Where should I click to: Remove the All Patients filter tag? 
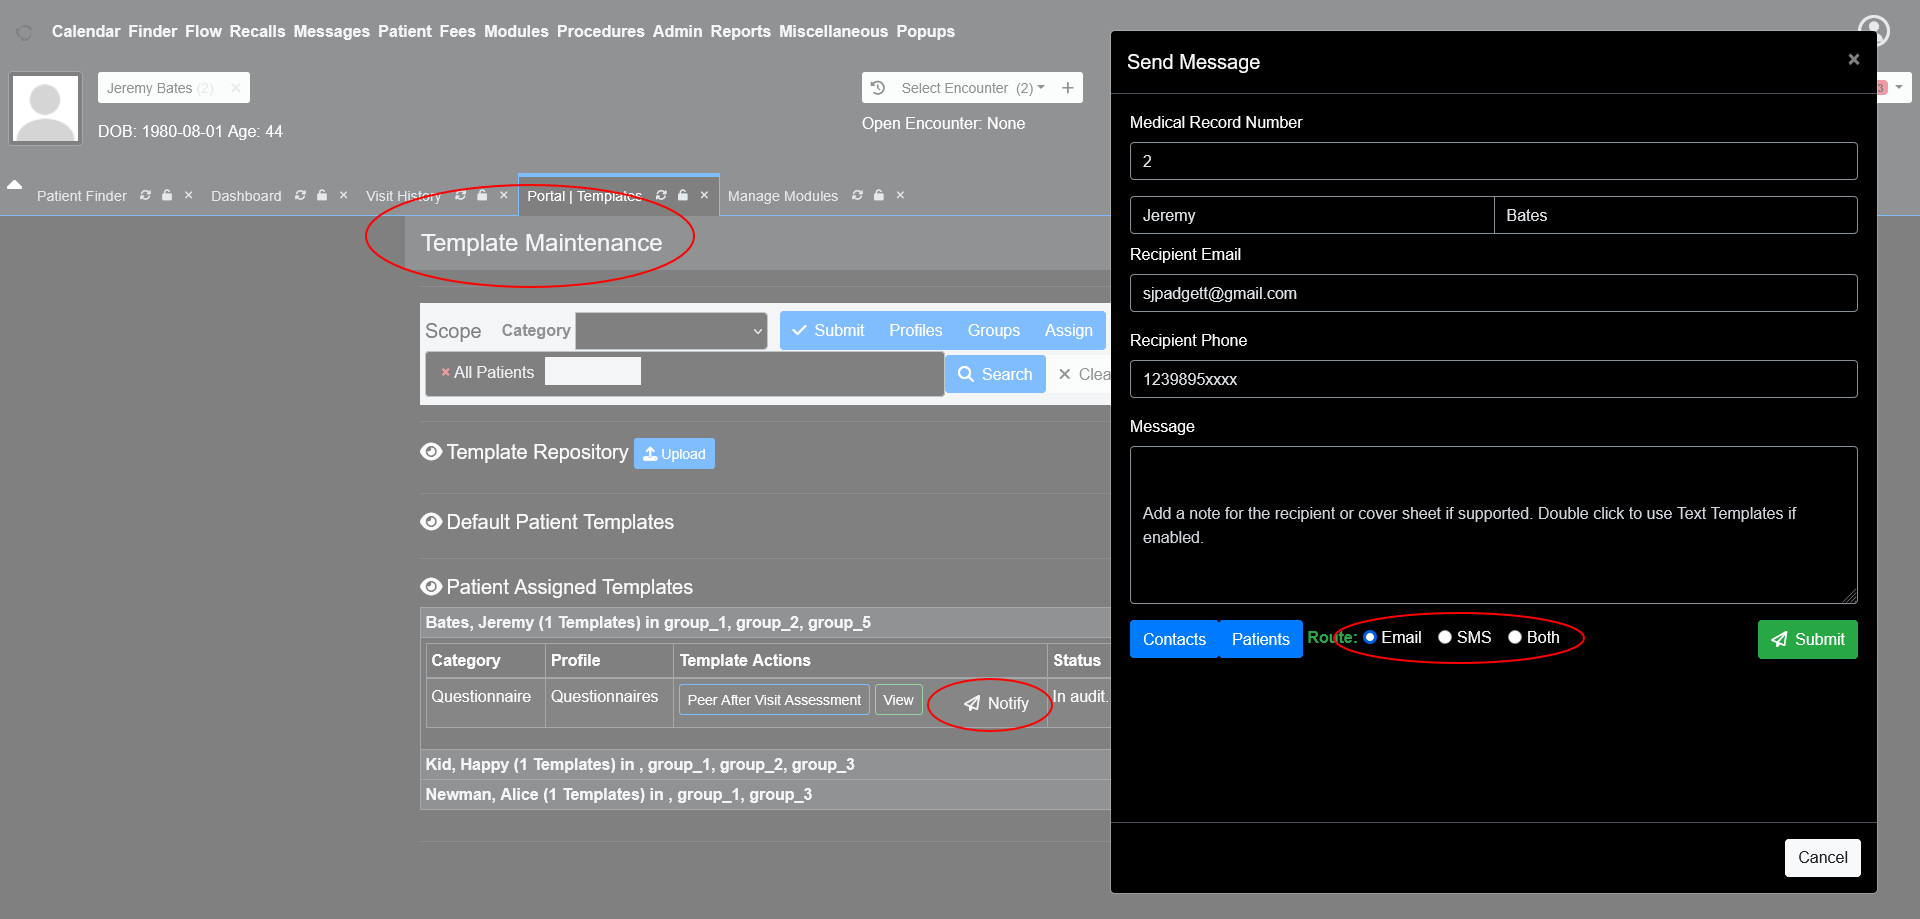445,373
